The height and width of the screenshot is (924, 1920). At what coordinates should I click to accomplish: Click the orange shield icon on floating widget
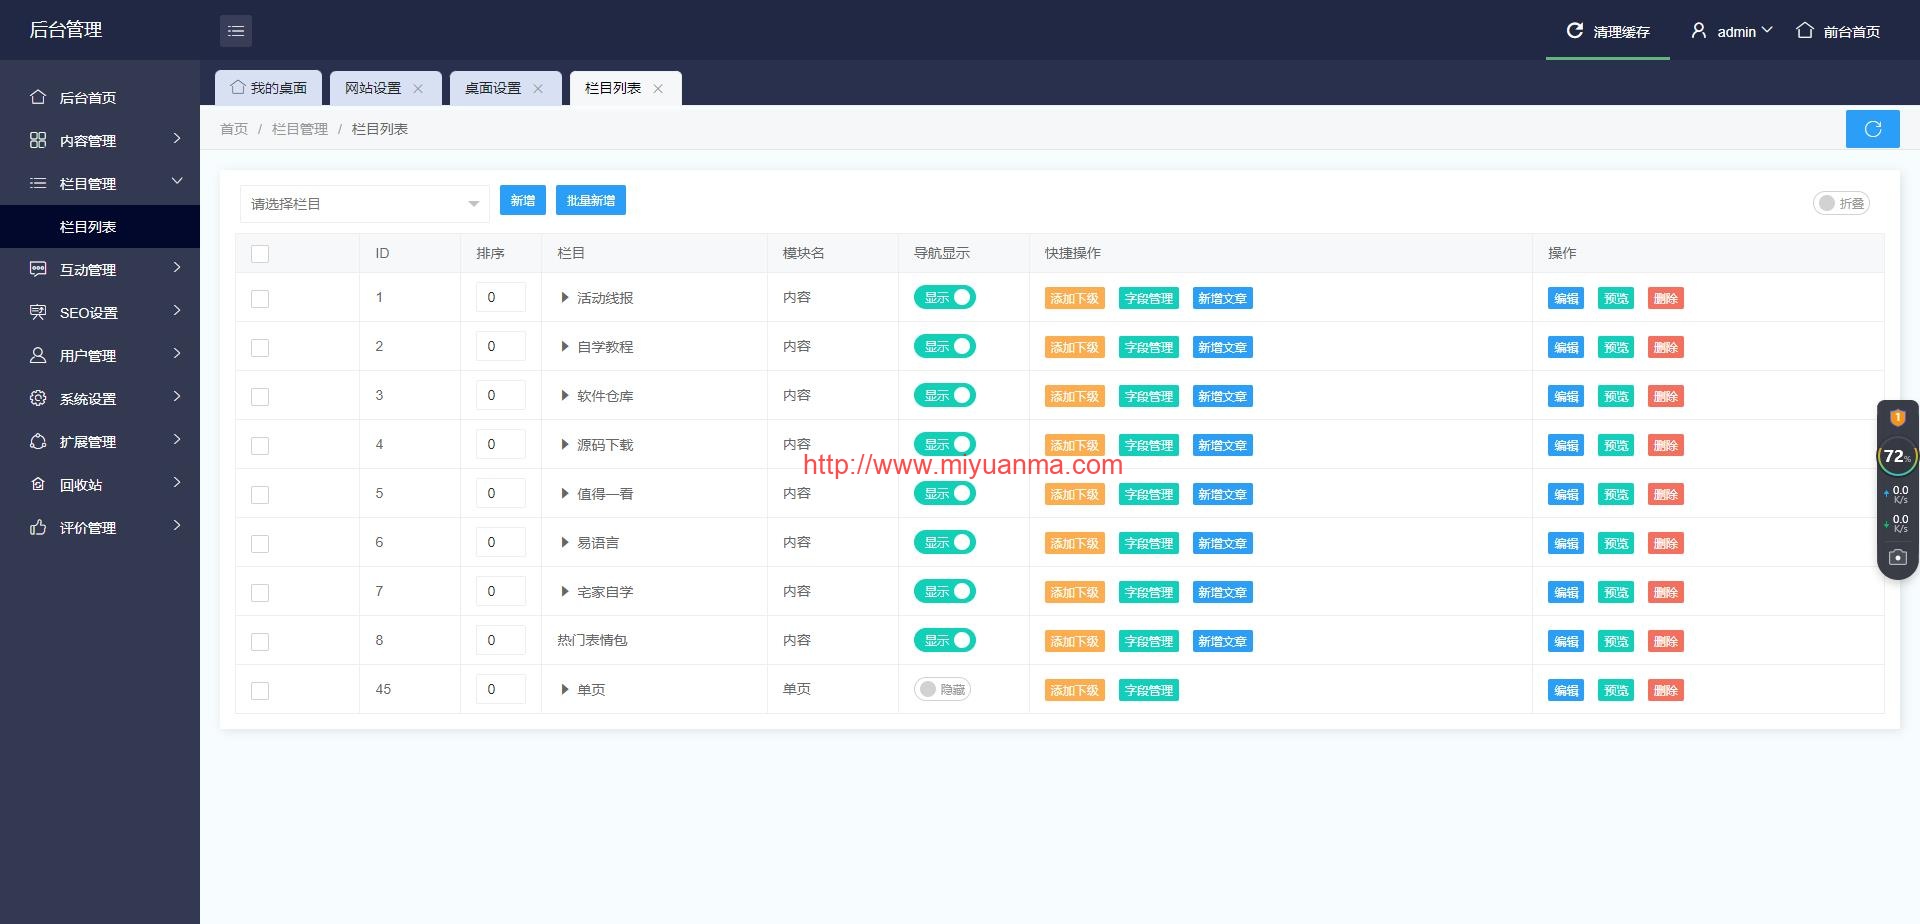1897,417
